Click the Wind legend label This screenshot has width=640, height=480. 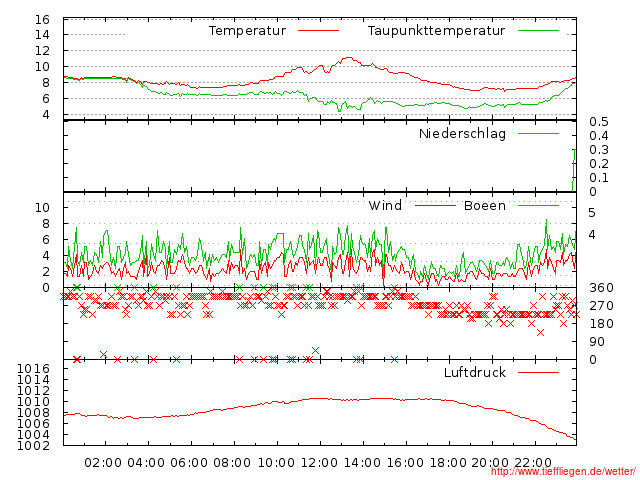point(385,205)
